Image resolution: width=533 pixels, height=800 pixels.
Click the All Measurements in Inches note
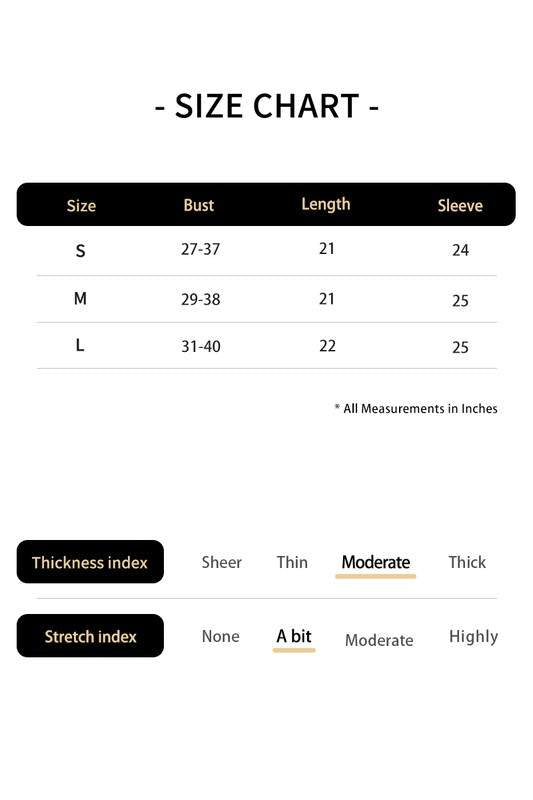tap(416, 408)
